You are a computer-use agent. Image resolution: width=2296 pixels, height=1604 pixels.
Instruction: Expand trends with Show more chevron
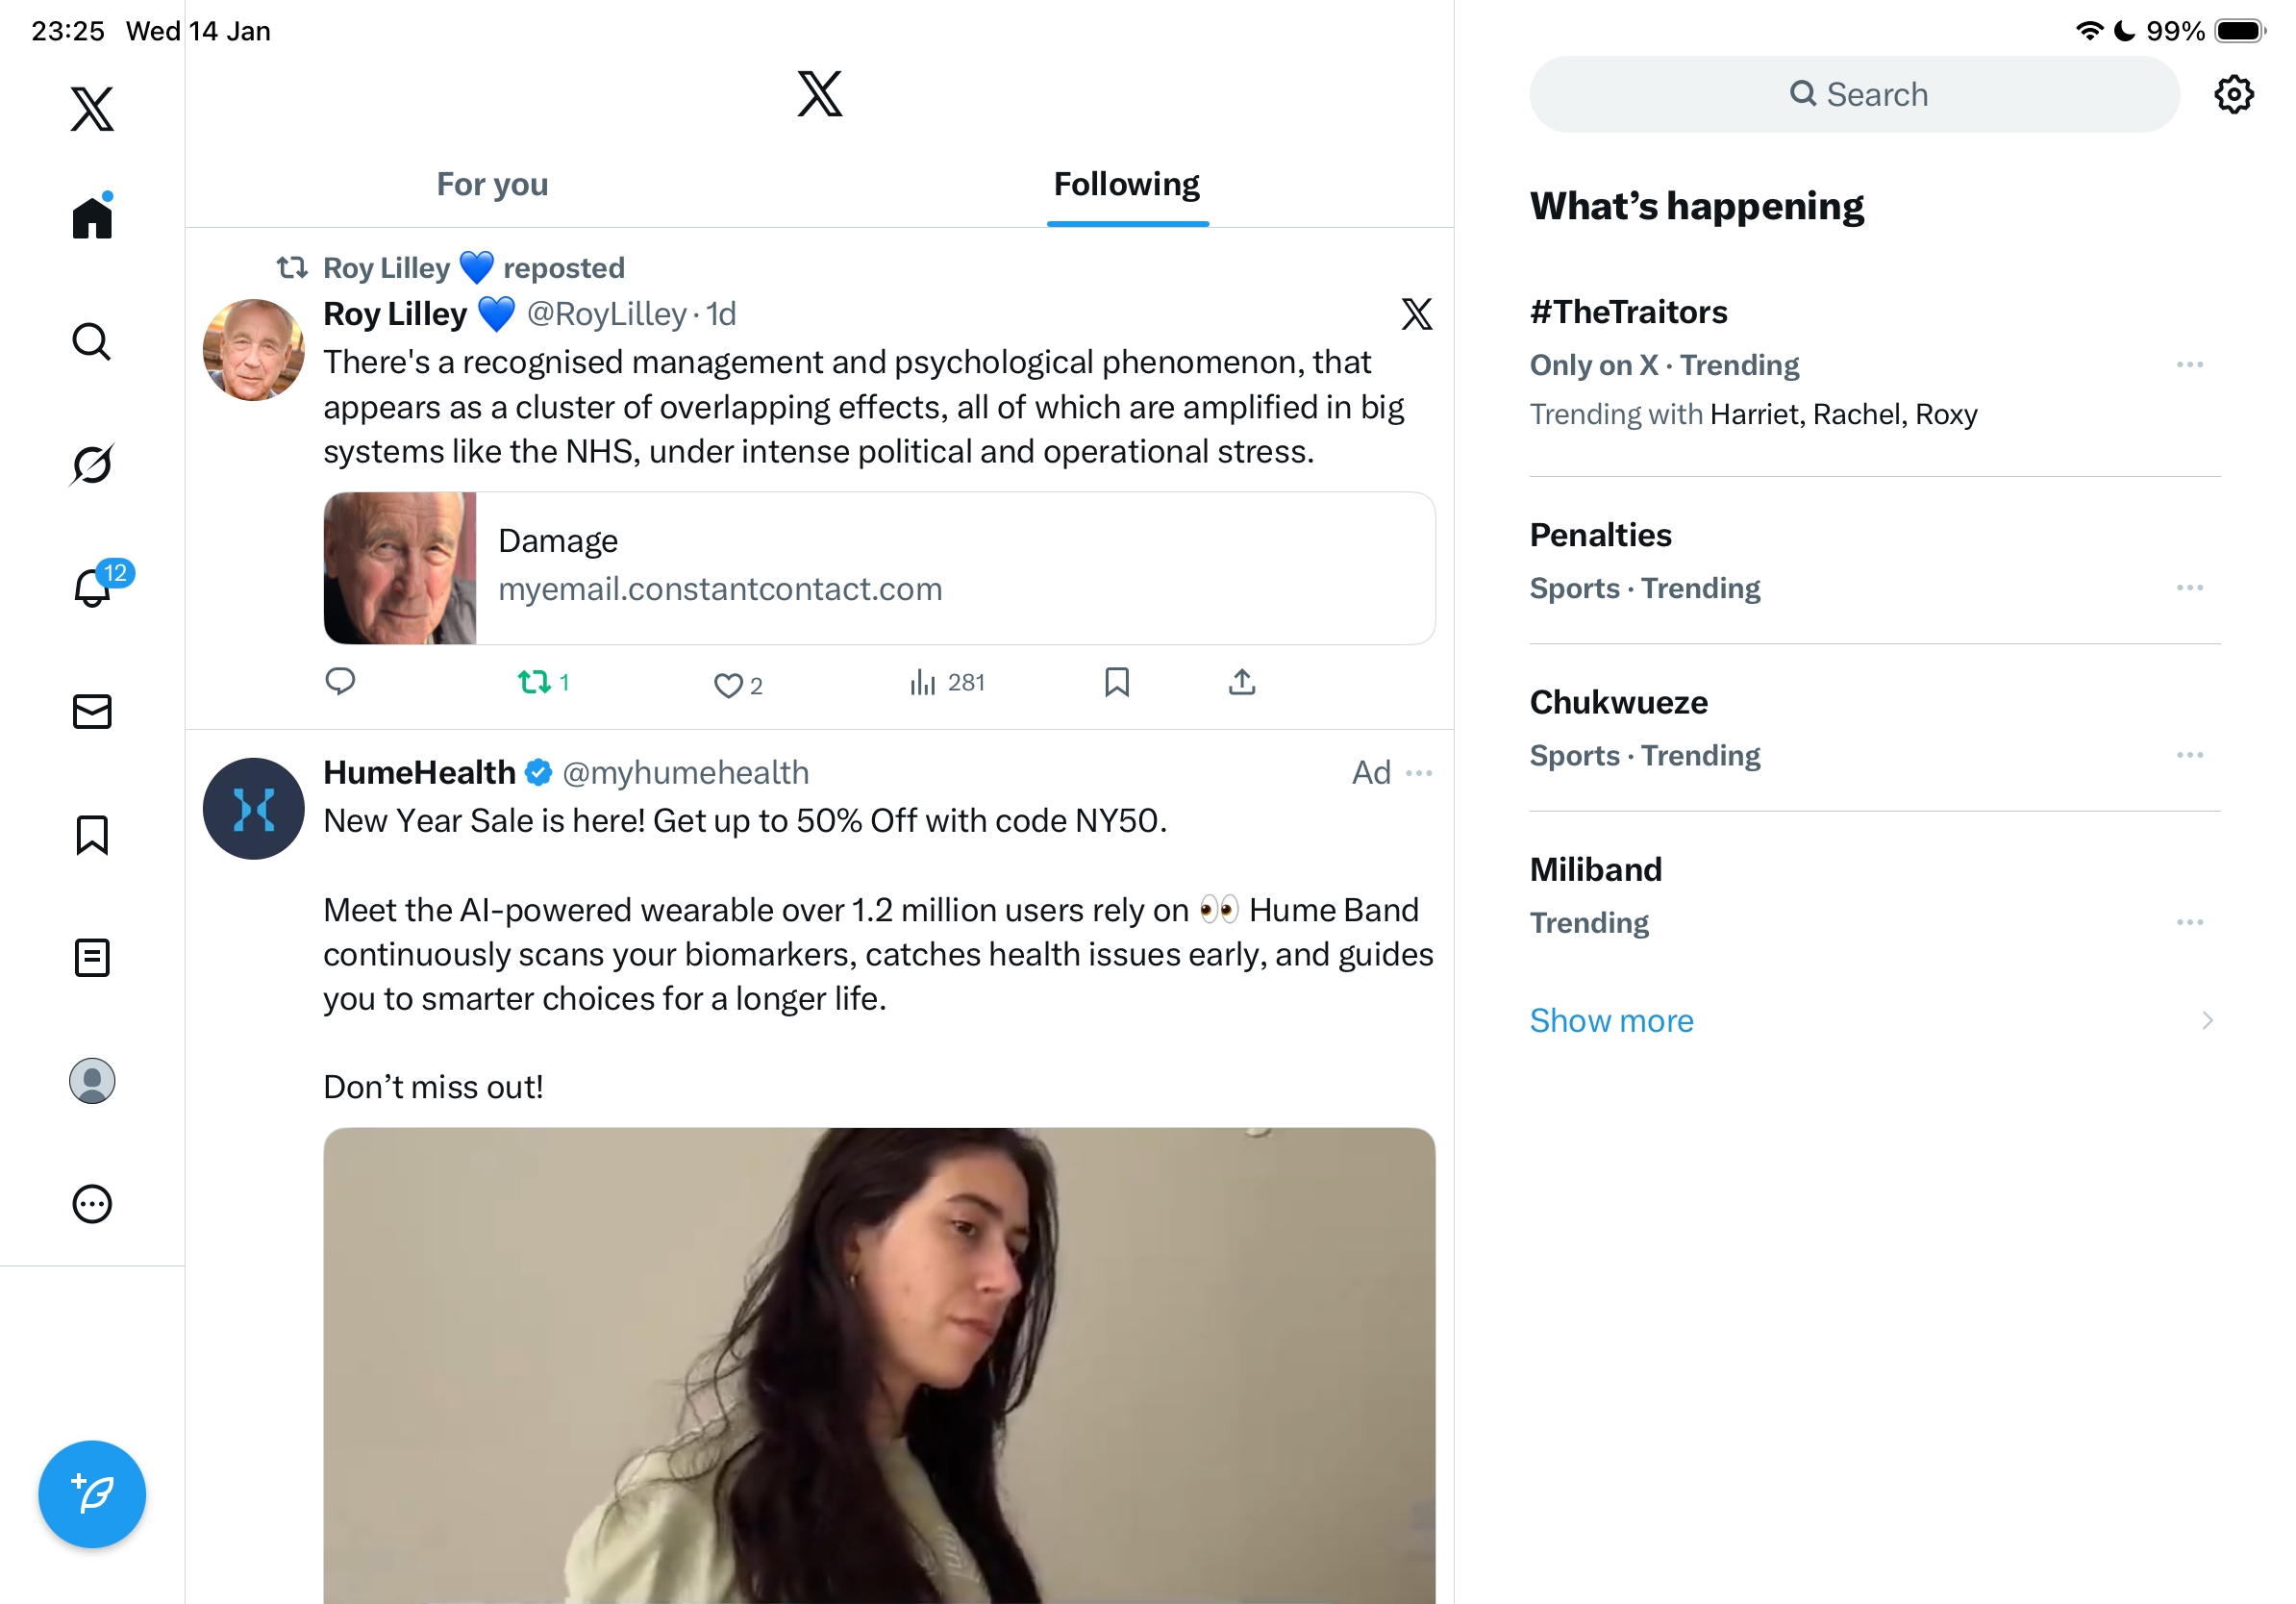(2207, 1020)
